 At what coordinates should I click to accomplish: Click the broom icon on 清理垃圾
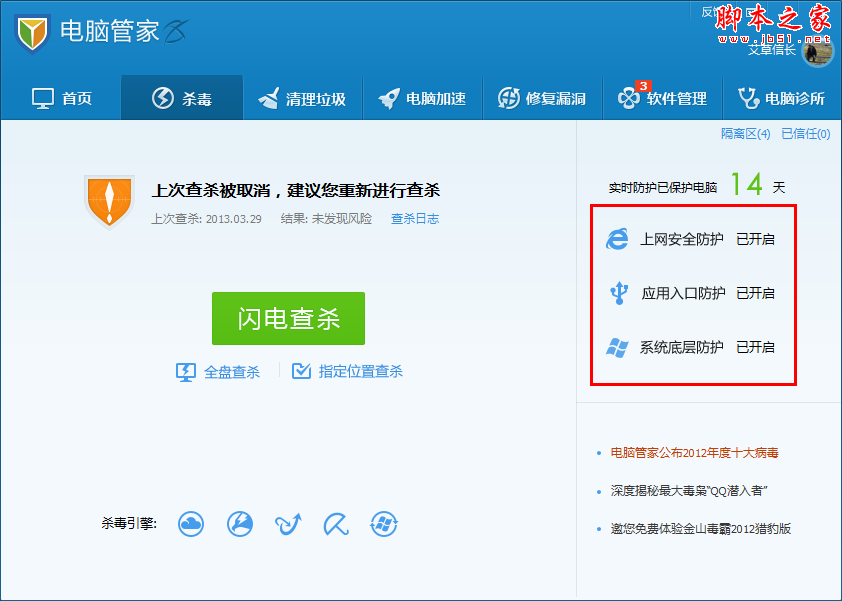click(x=268, y=98)
